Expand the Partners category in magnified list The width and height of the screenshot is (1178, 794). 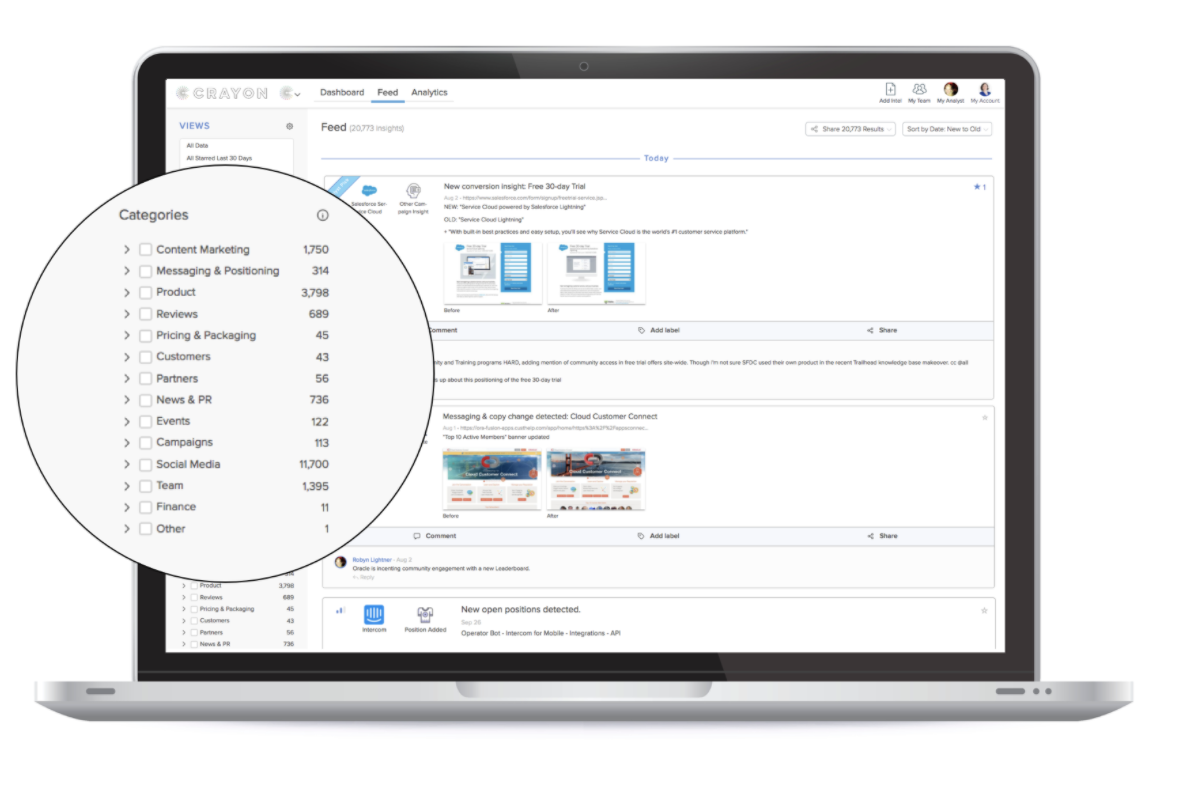pyautogui.click(x=126, y=379)
